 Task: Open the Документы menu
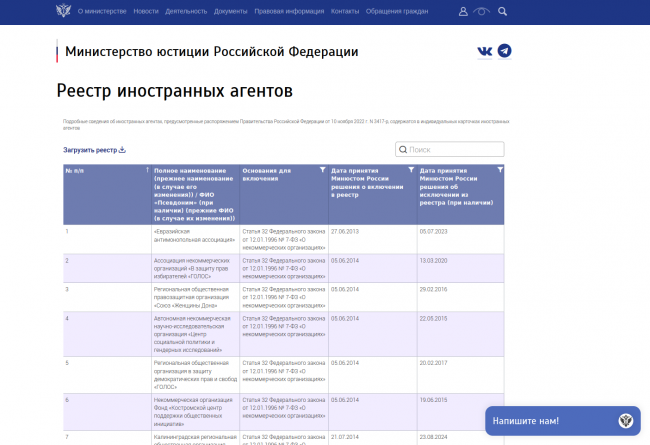(230, 11)
